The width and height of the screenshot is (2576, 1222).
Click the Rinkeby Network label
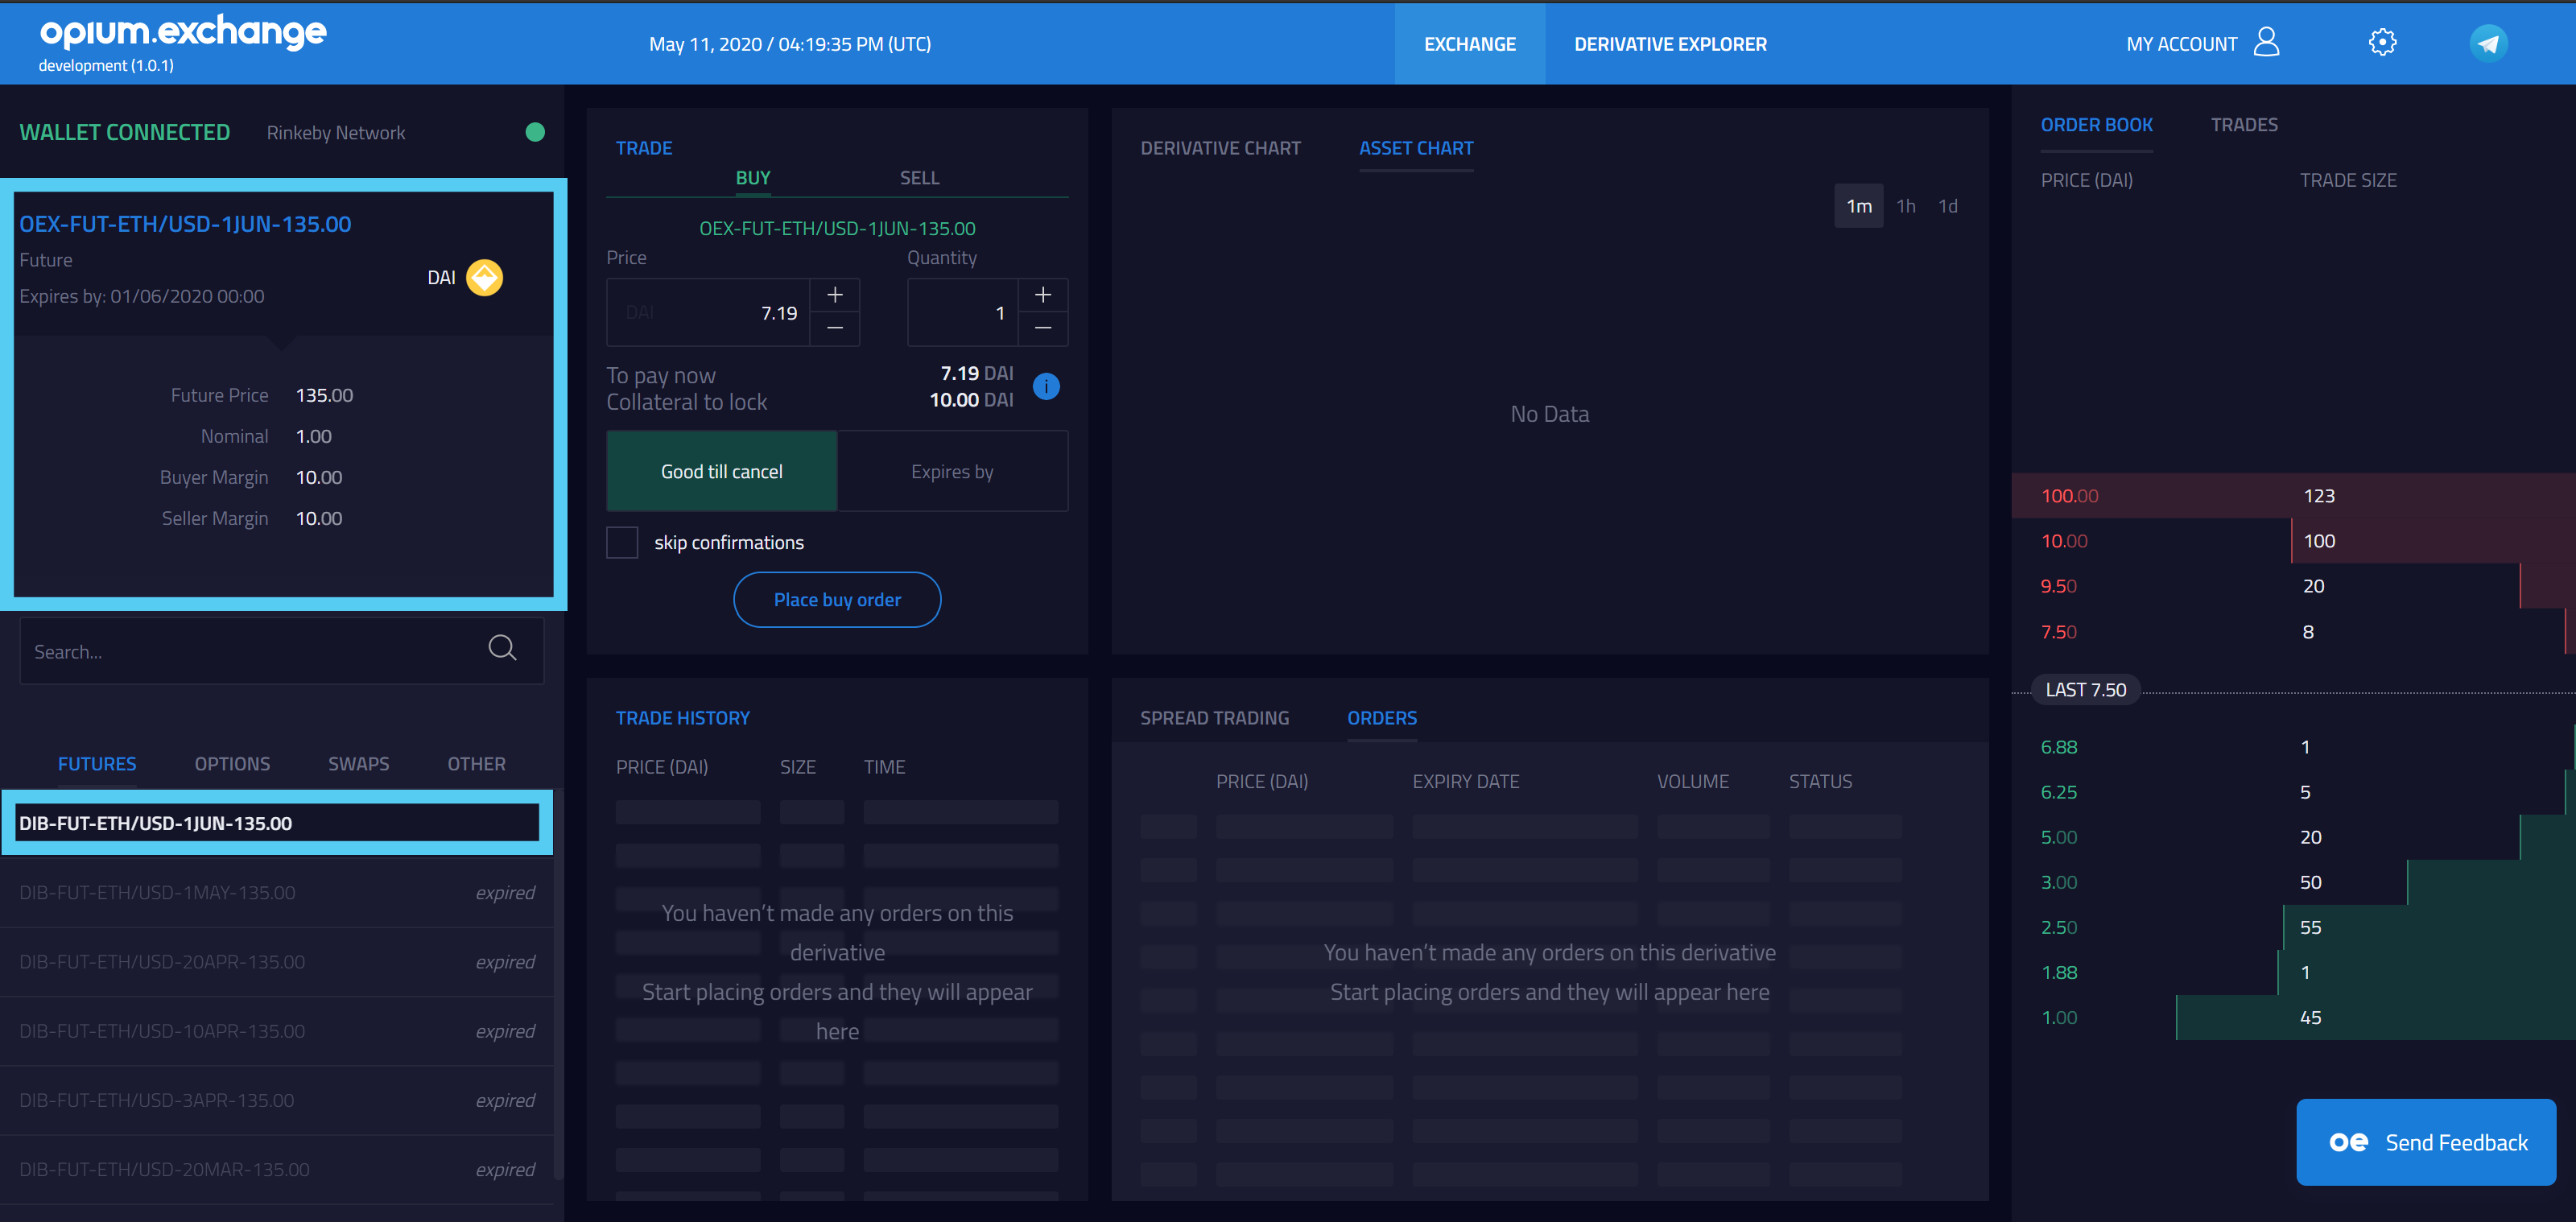pyautogui.click(x=336, y=132)
